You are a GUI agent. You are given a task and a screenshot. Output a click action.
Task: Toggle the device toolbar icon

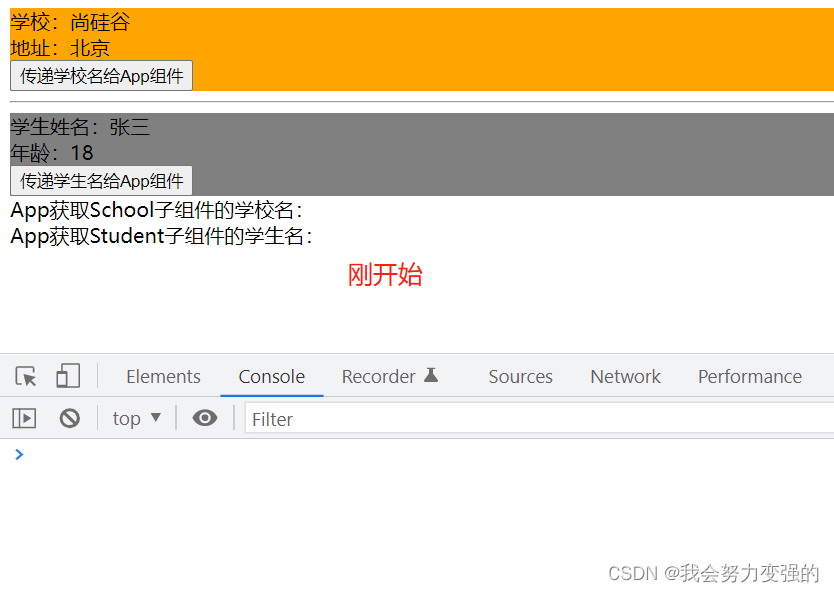68,376
